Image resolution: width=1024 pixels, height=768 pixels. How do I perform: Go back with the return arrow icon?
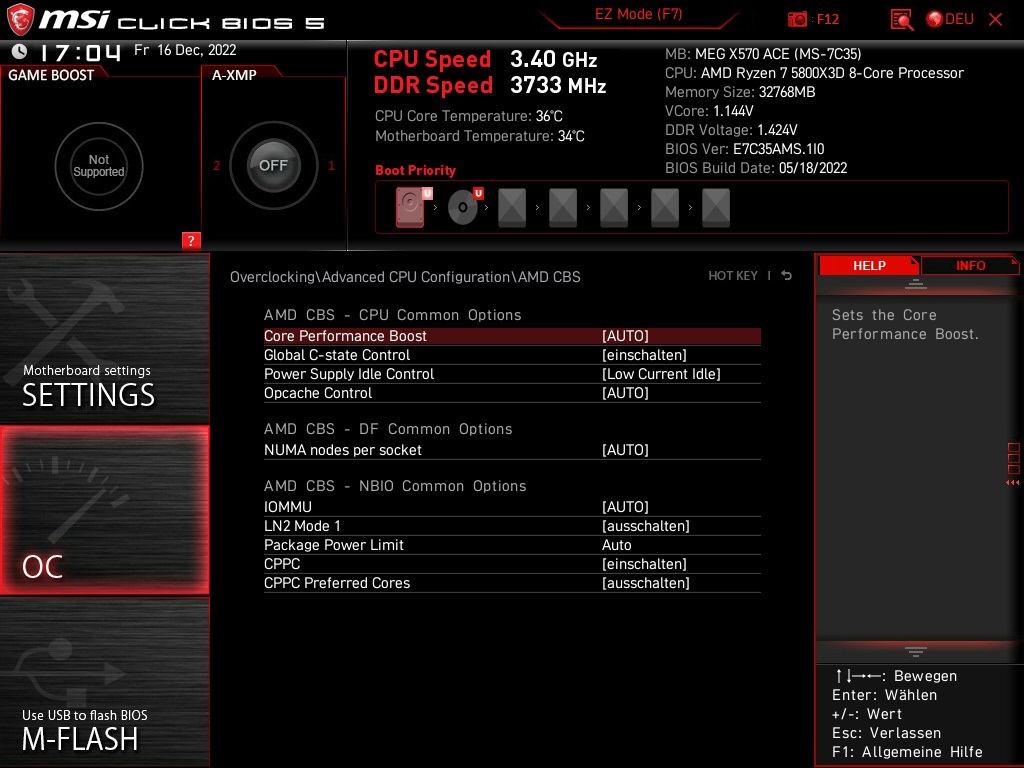[786, 276]
